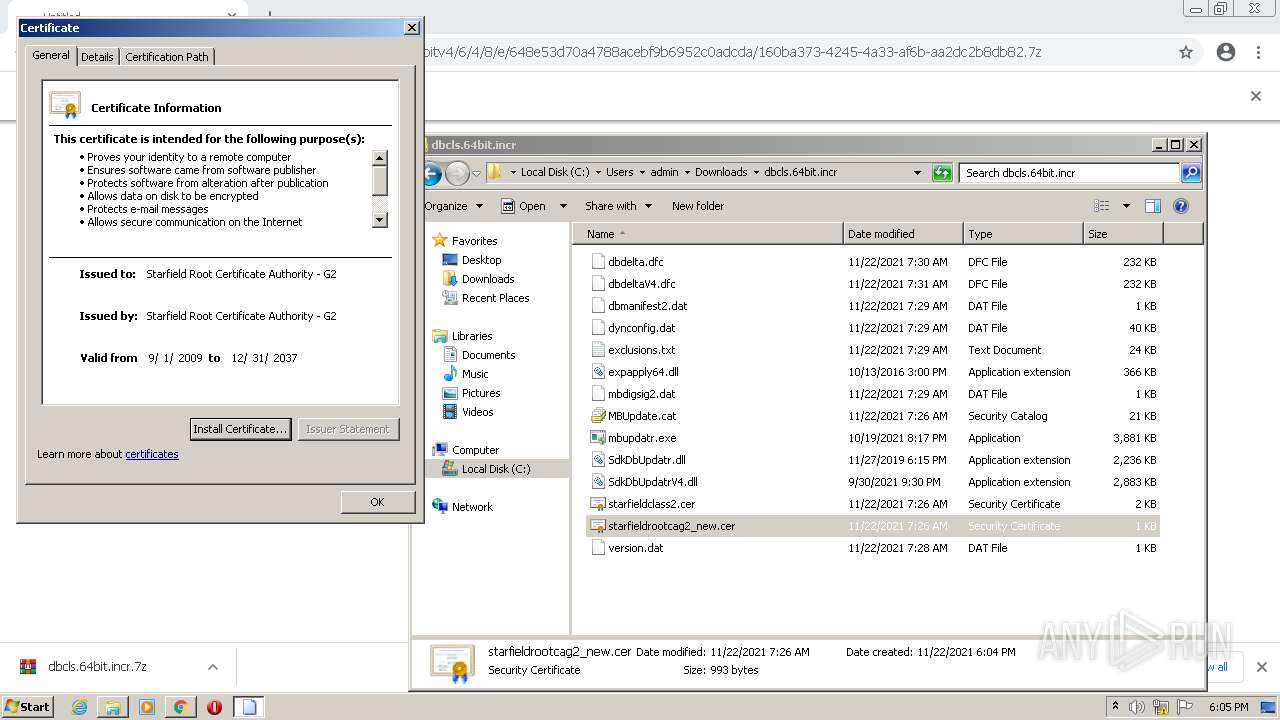1280x720 pixels.
Task: Sort by the Type column header
Action: (x=1023, y=234)
